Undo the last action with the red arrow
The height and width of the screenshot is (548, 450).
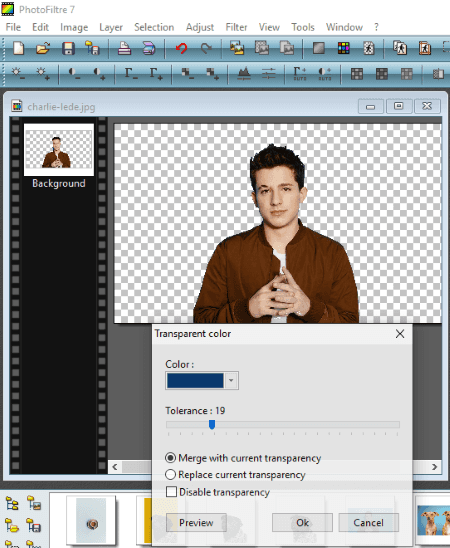coord(181,48)
